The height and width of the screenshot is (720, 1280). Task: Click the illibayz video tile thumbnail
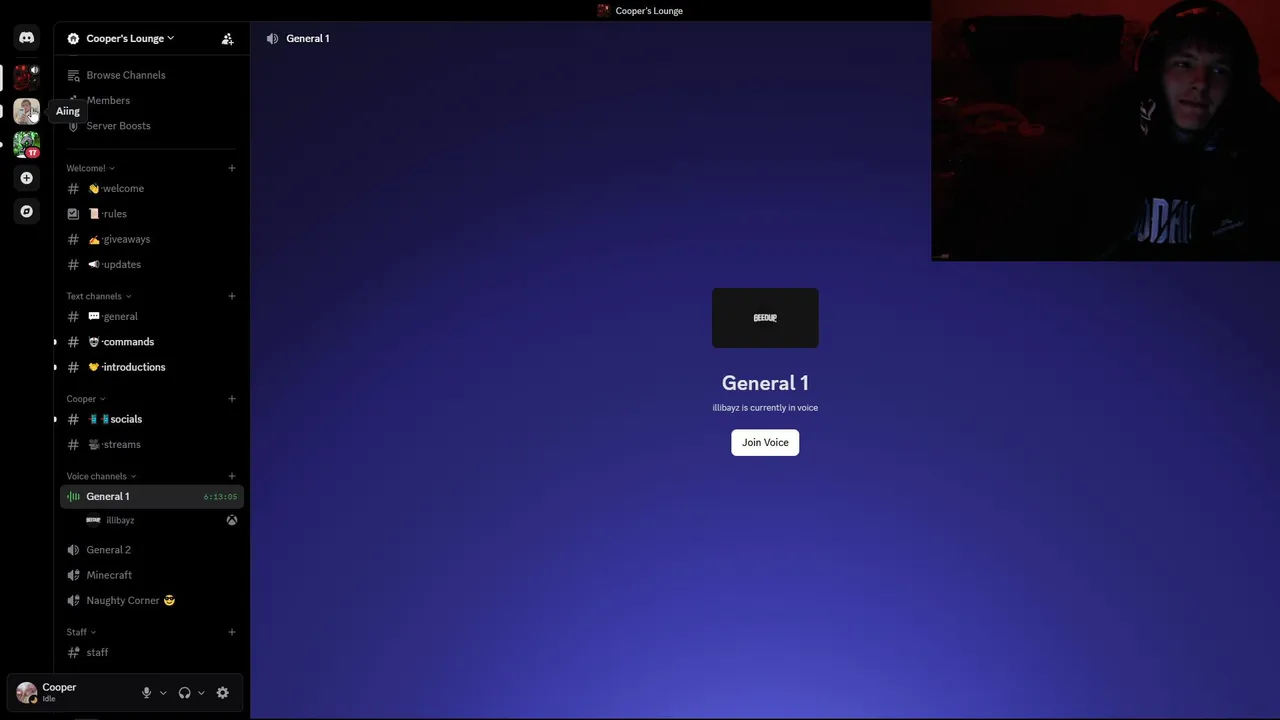point(765,318)
